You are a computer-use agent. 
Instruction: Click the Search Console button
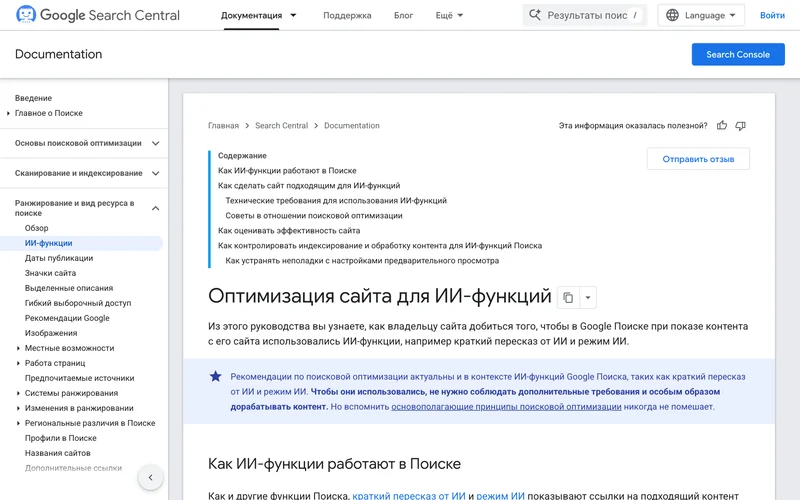[x=738, y=55]
